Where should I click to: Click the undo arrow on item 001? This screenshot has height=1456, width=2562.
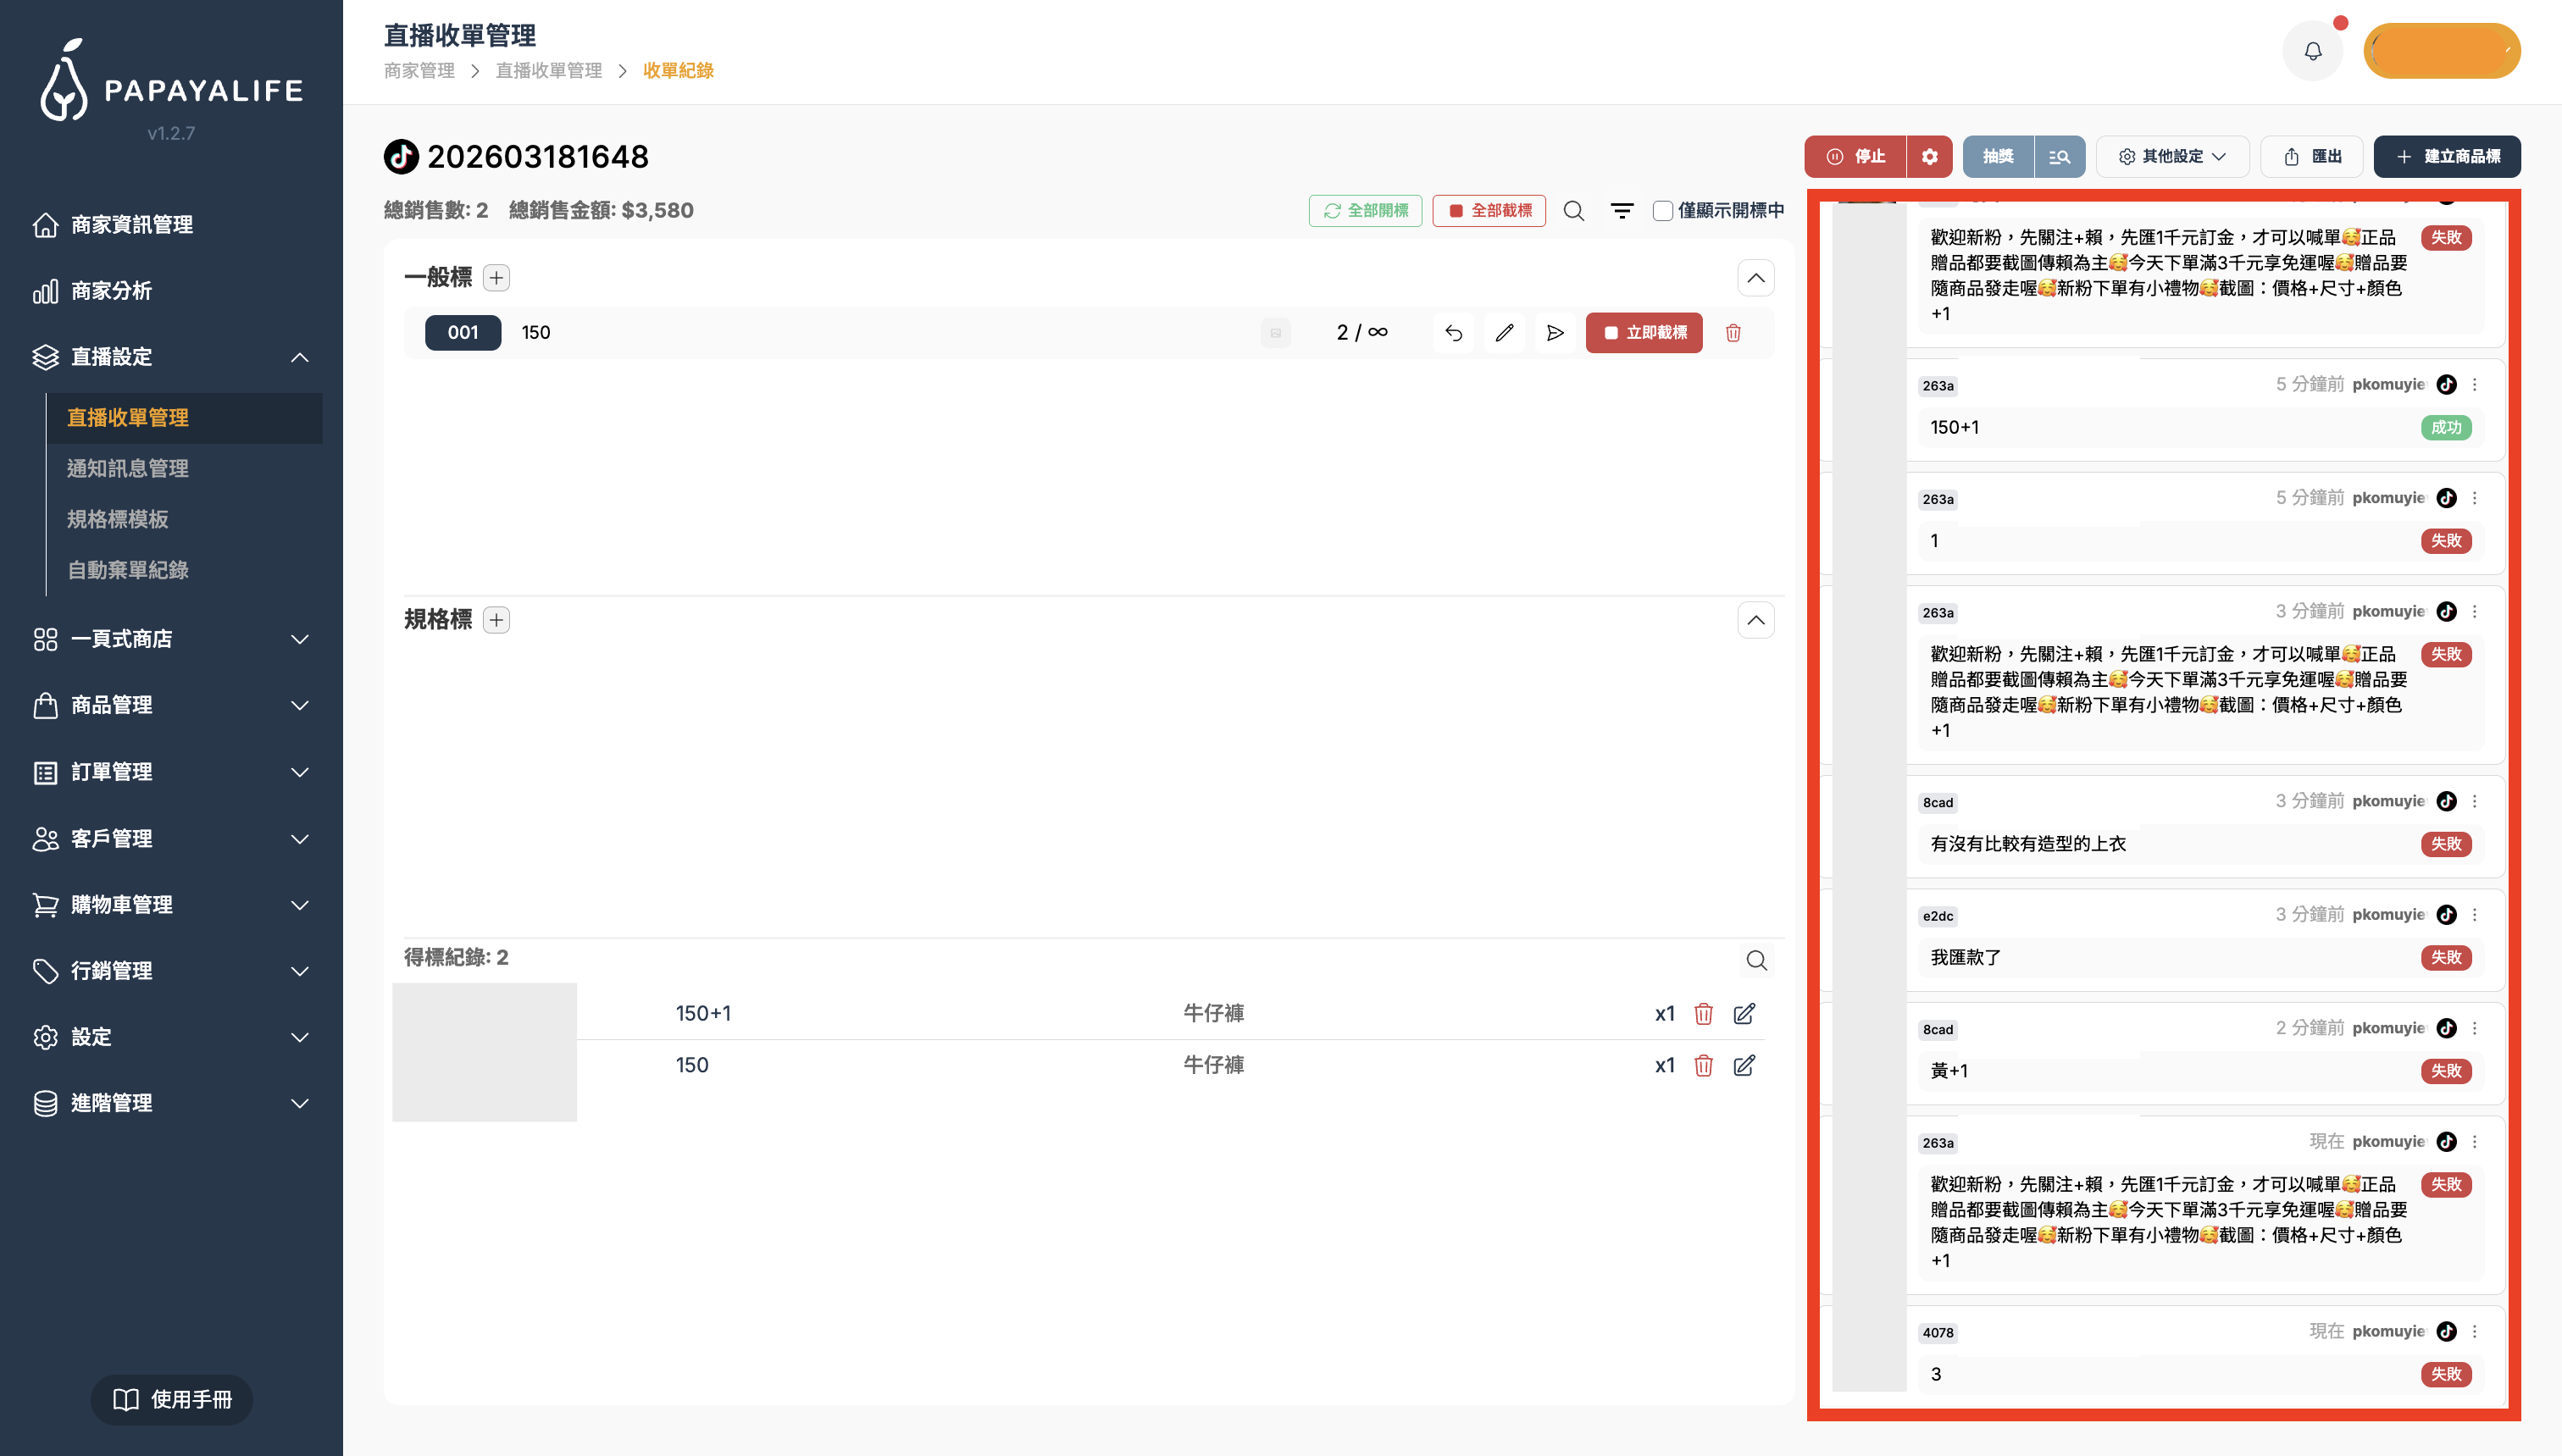pos(1453,333)
